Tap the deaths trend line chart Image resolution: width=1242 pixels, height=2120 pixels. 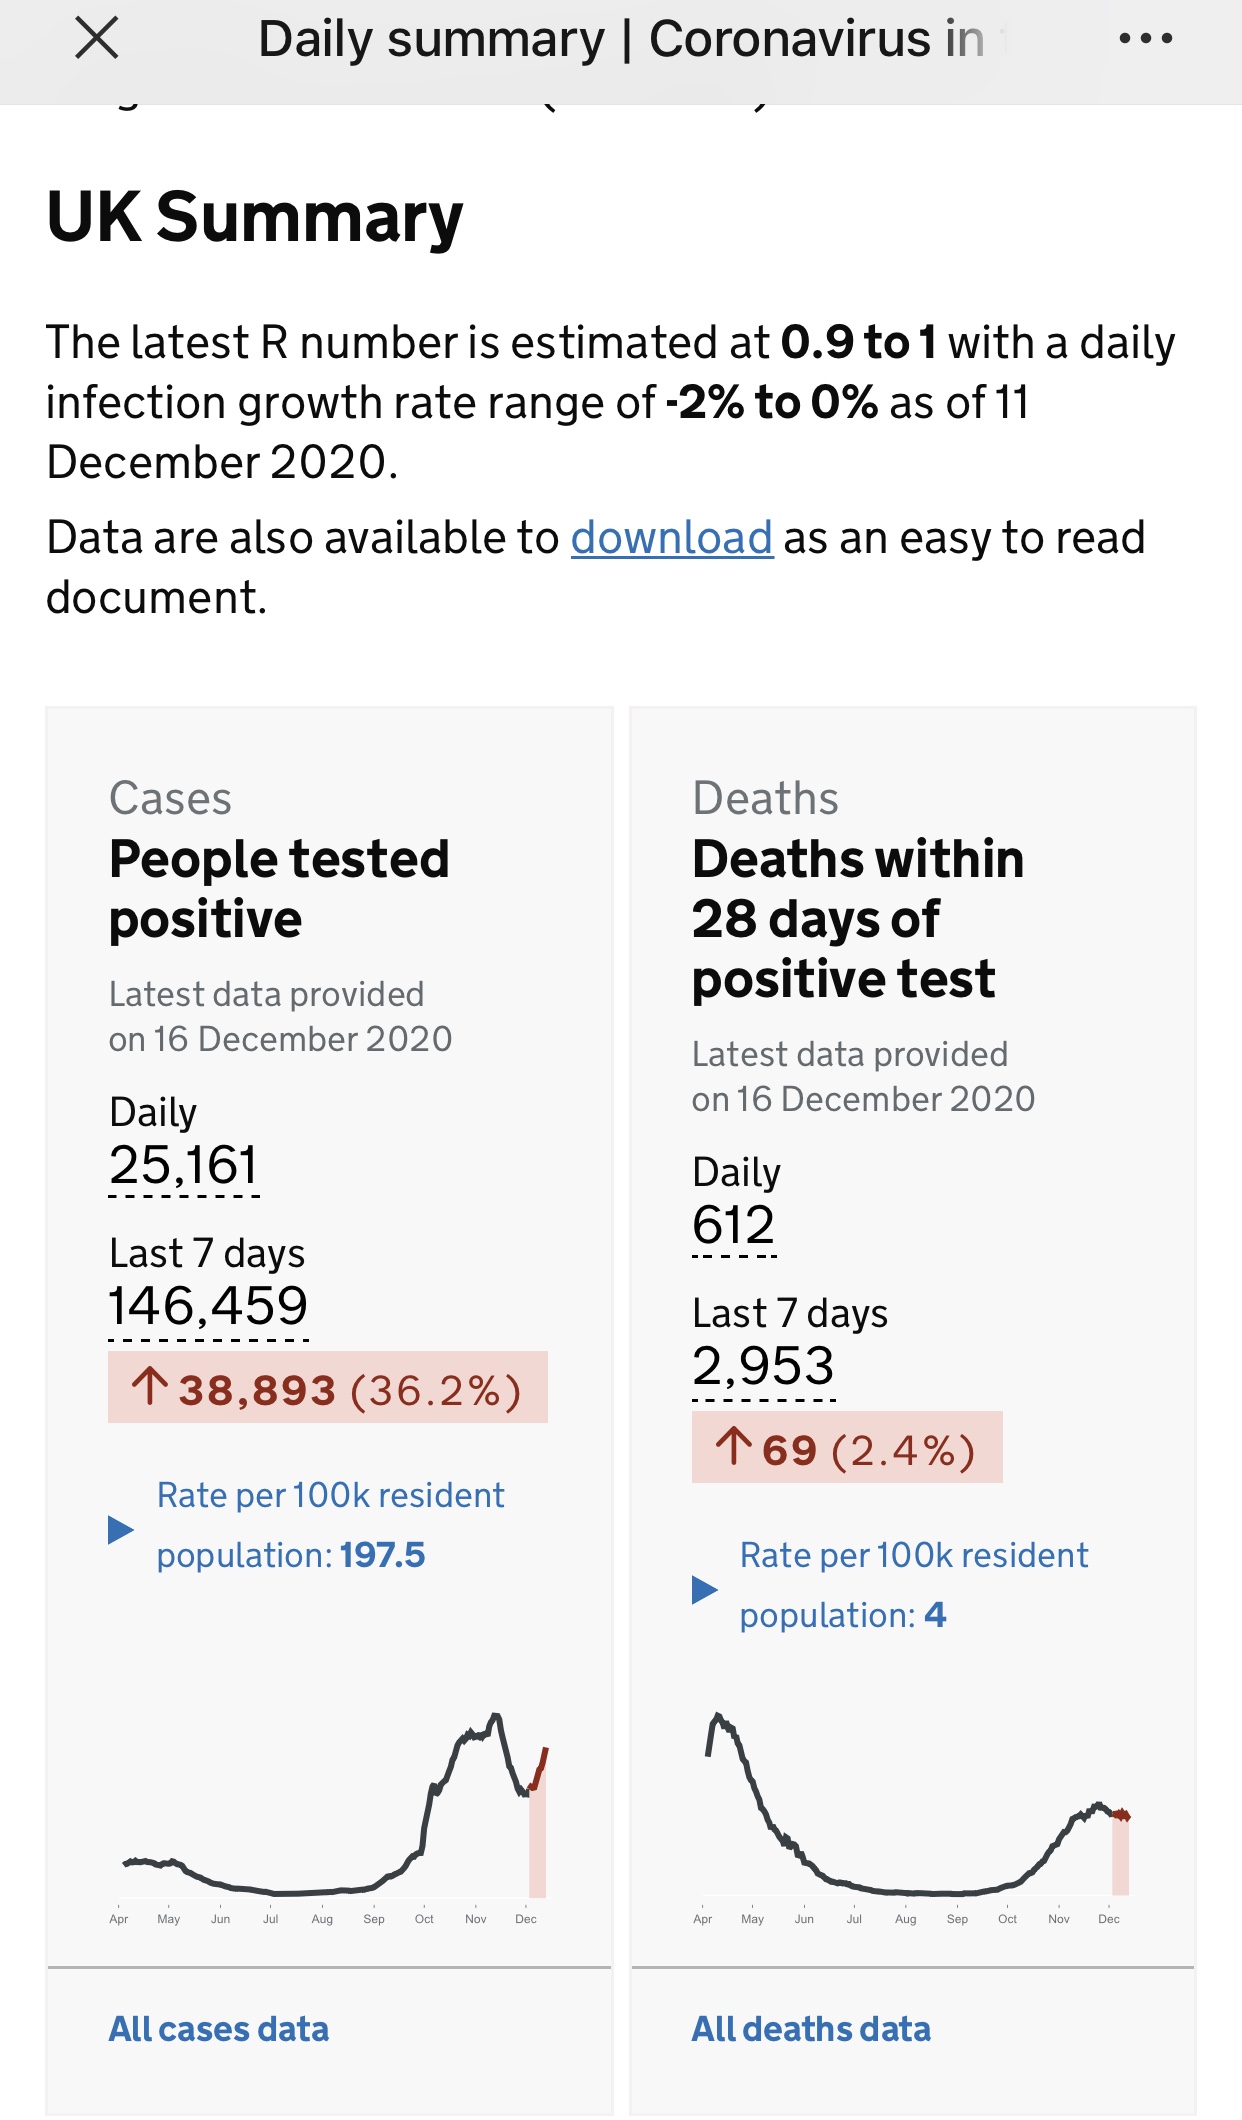(x=913, y=1810)
